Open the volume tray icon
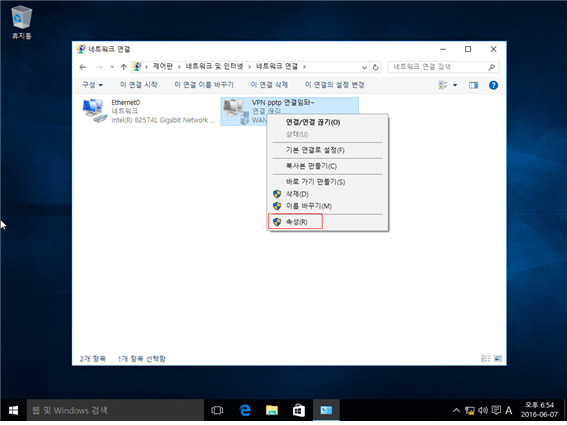567x425 pixels. (x=483, y=410)
